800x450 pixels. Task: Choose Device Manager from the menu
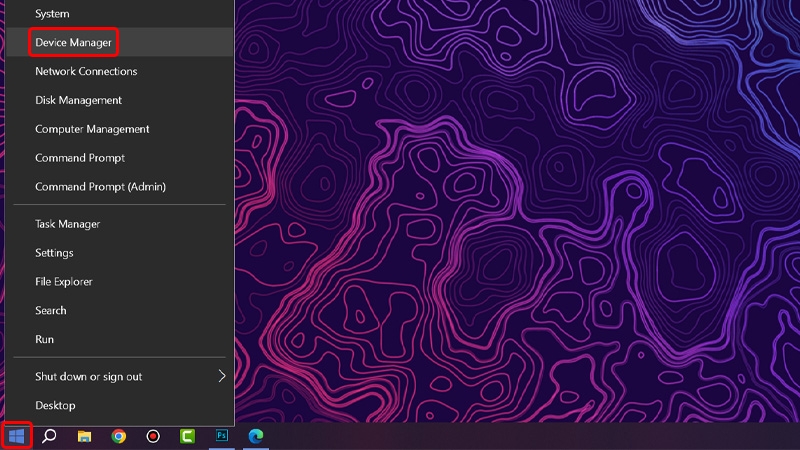120,42
